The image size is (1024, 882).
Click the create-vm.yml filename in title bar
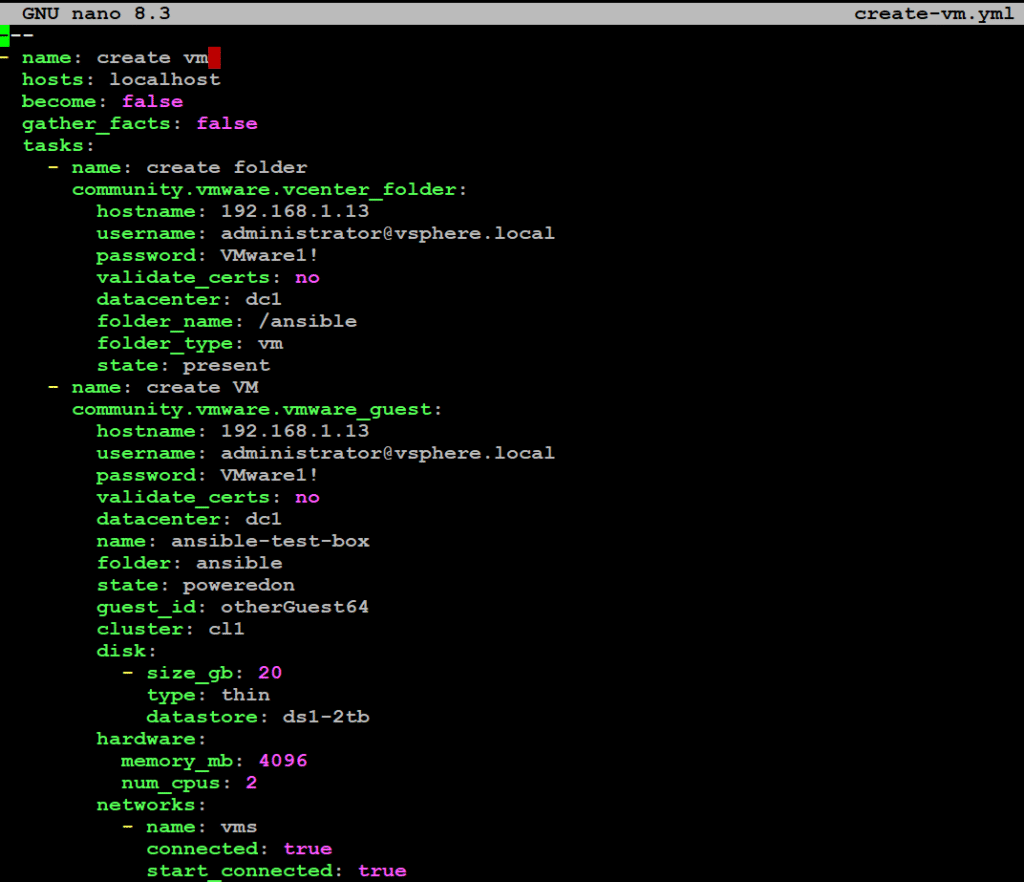click(x=934, y=13)
